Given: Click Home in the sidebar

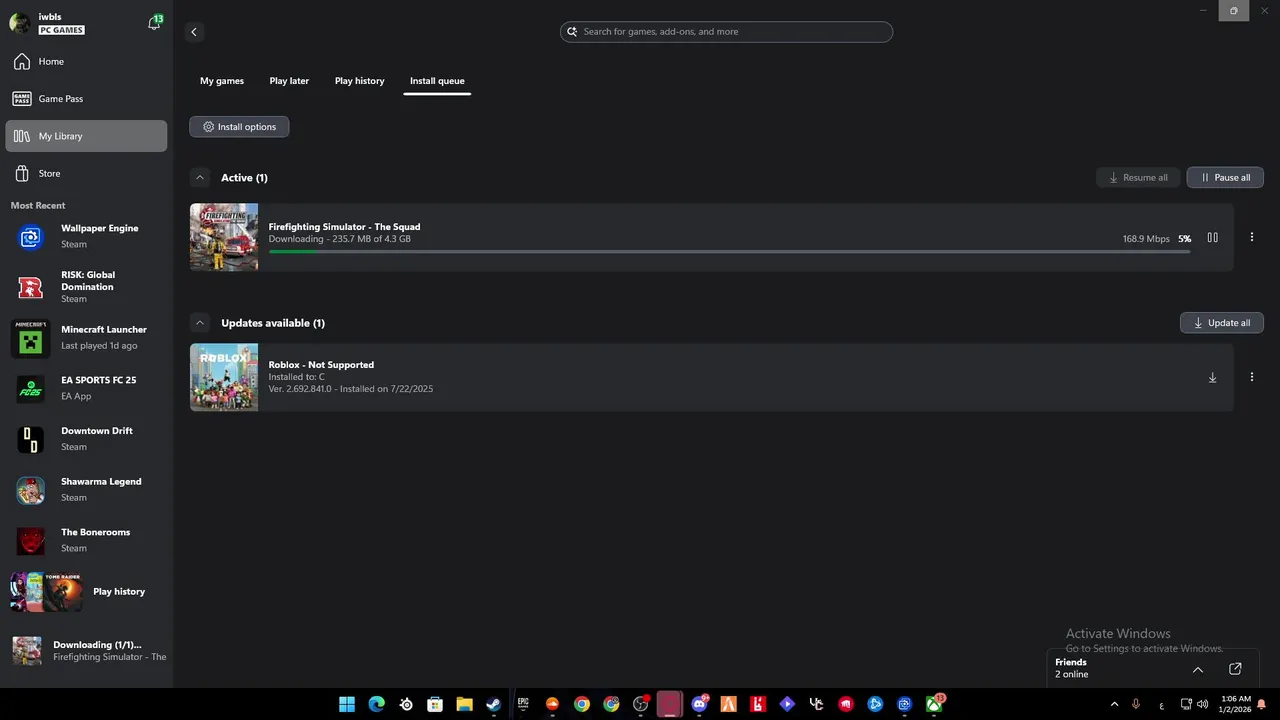Looking at the screenshot, I should [x=86, y=62].
